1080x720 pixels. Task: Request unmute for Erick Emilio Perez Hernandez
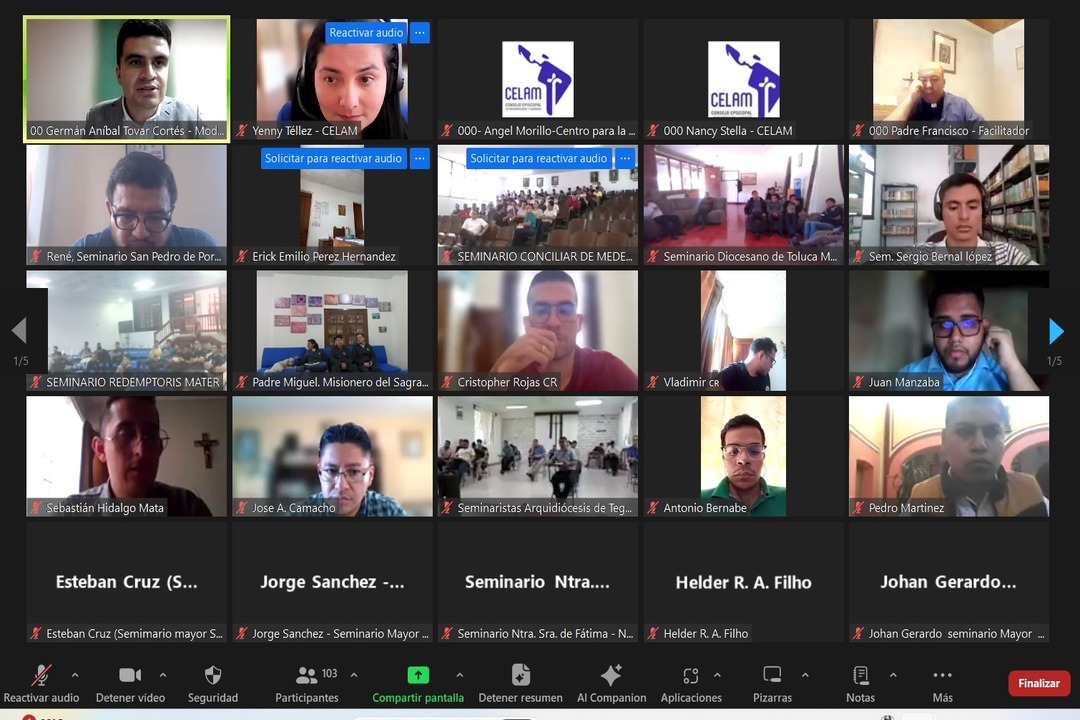(333, 159)
